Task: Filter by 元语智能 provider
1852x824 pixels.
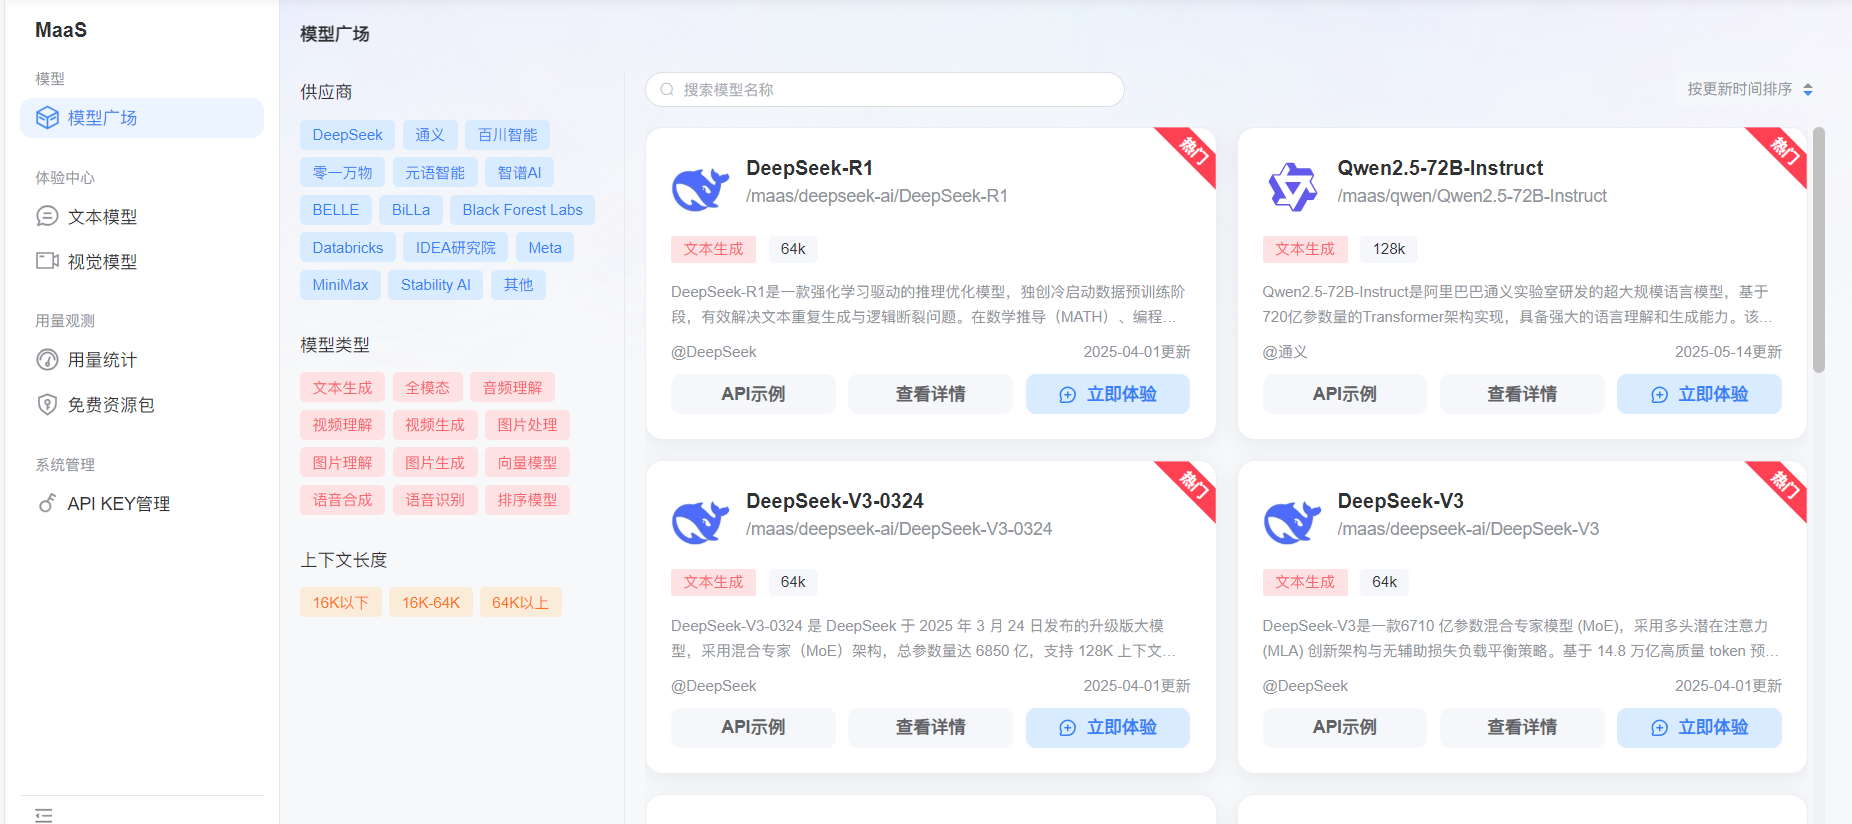Action: click(x=435, y=173)
